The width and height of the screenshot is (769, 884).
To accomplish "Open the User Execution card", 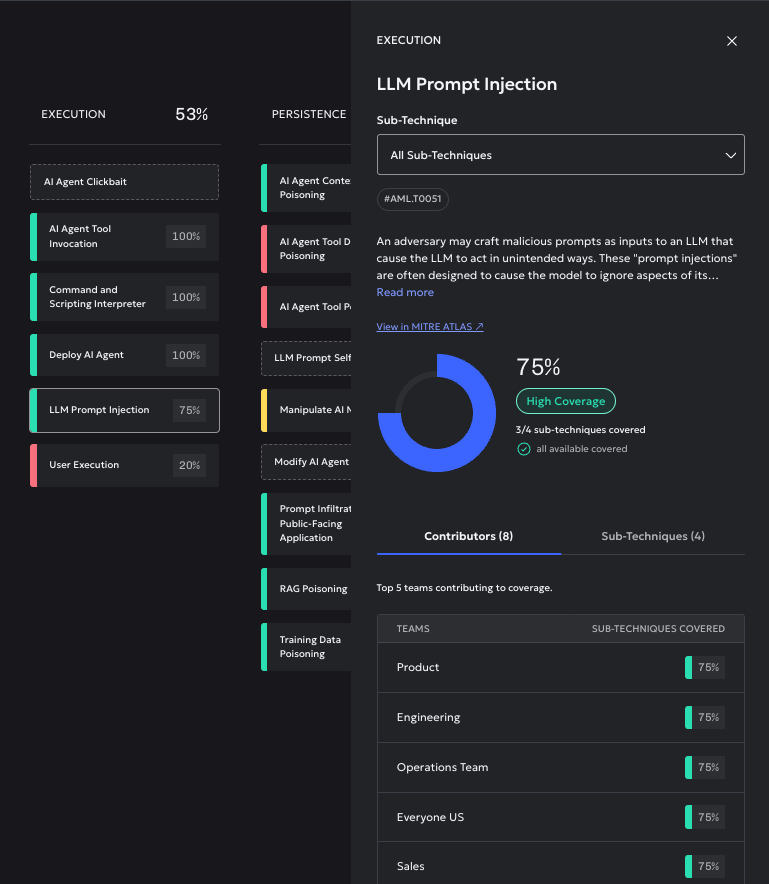I will coord(124,466).
